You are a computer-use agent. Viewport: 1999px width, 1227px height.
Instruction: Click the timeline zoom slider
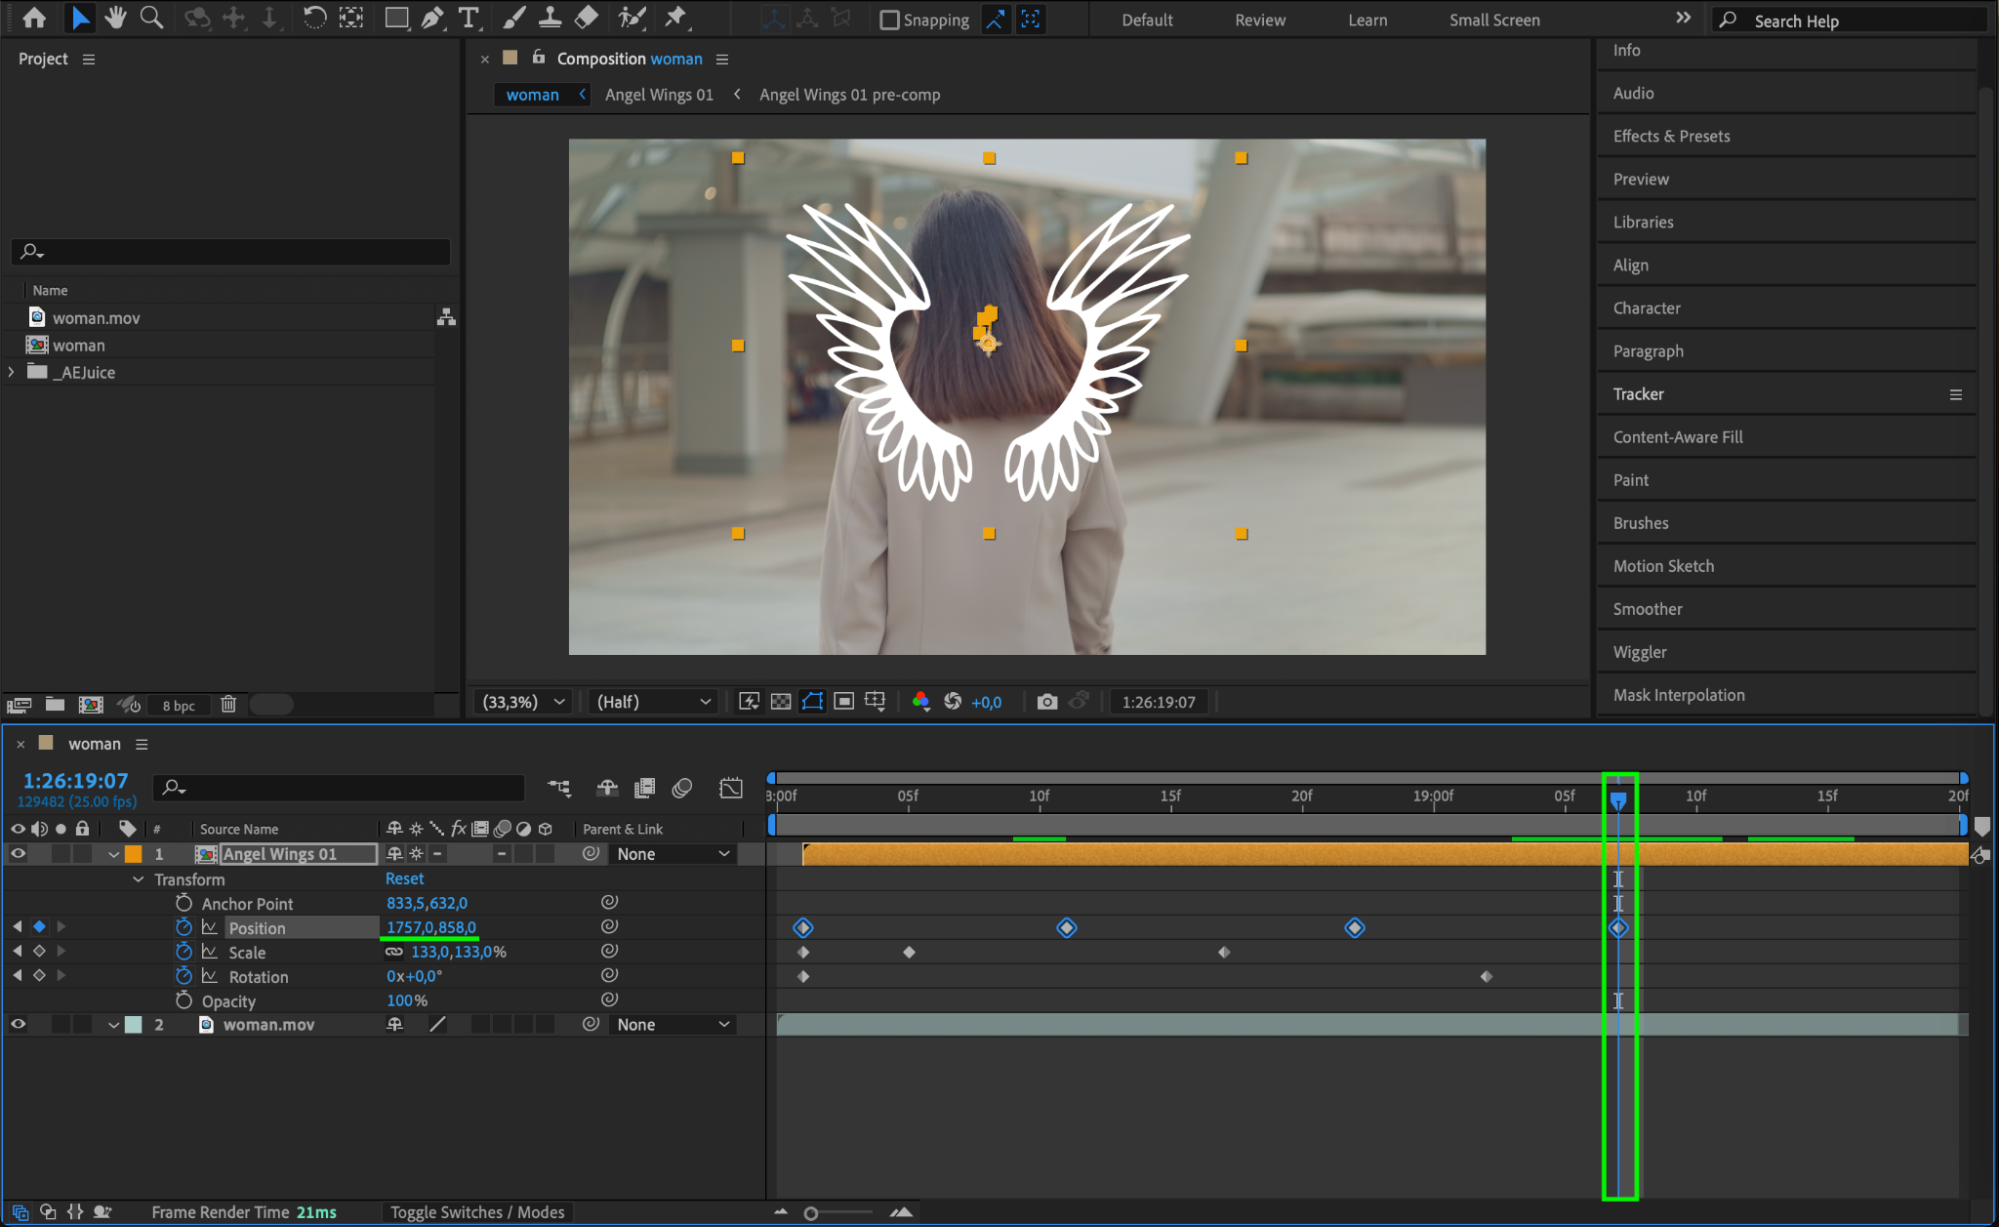[x=811, y=1213]
